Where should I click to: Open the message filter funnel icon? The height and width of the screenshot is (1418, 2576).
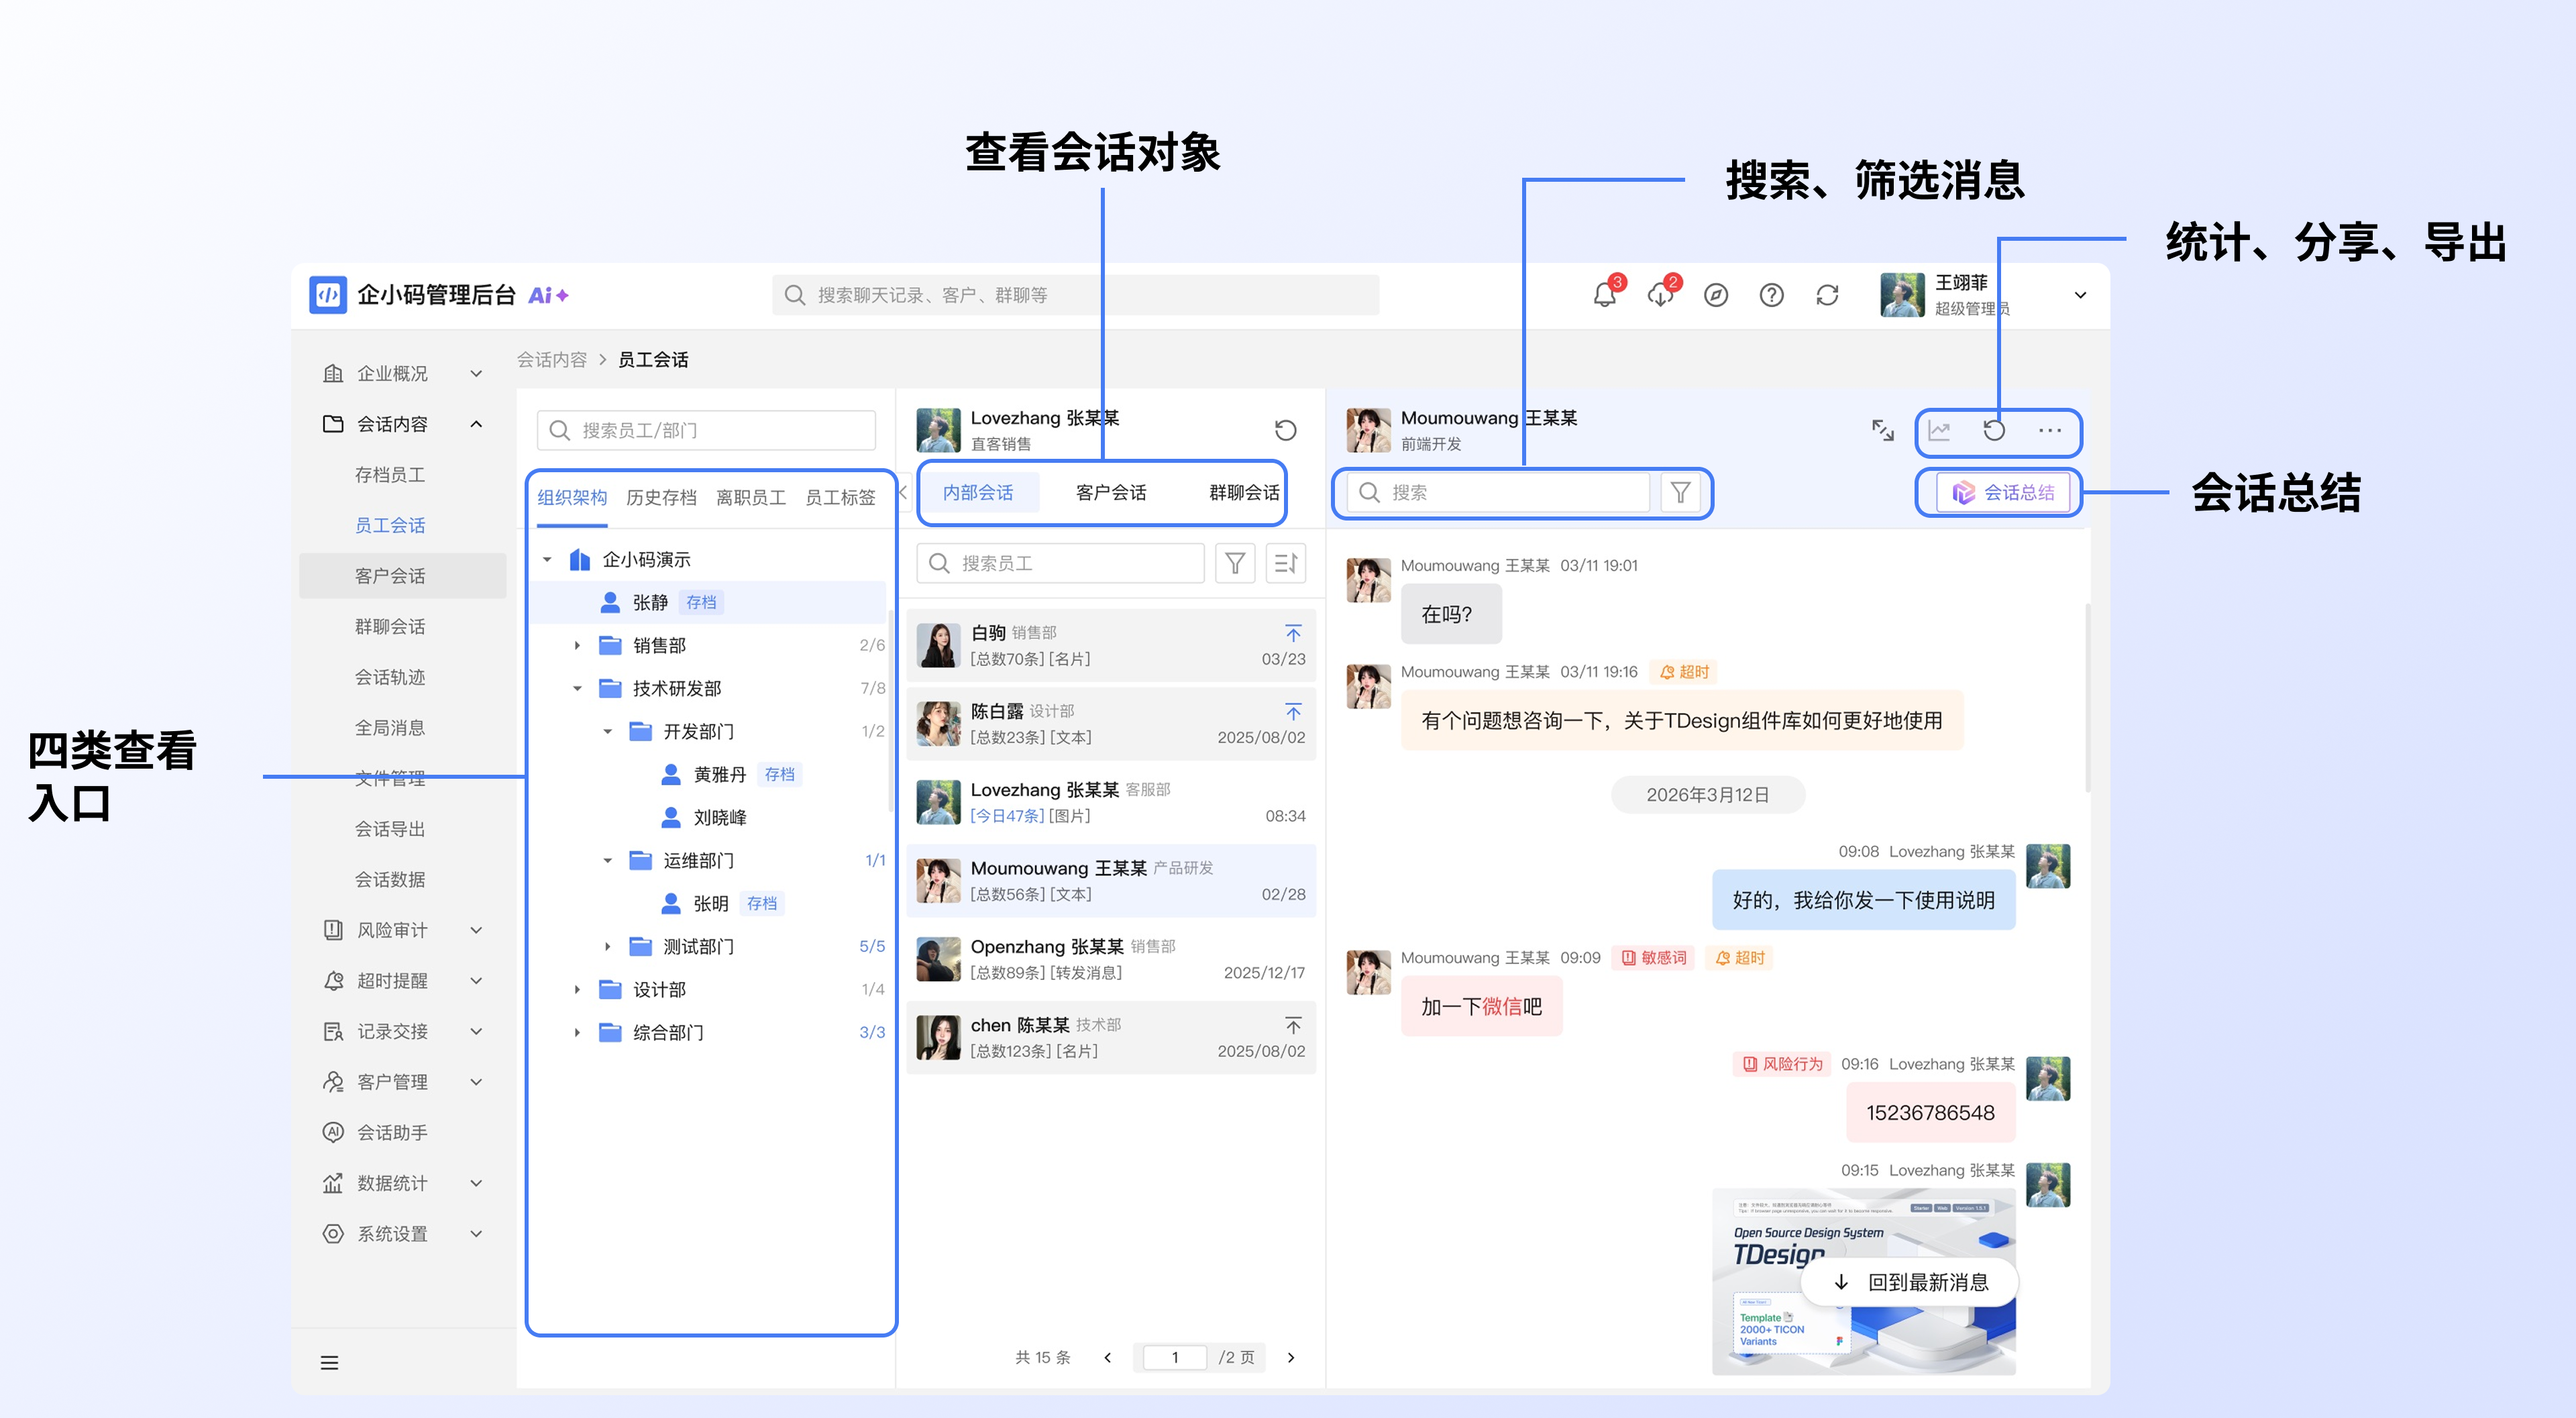coord(1680,492)
